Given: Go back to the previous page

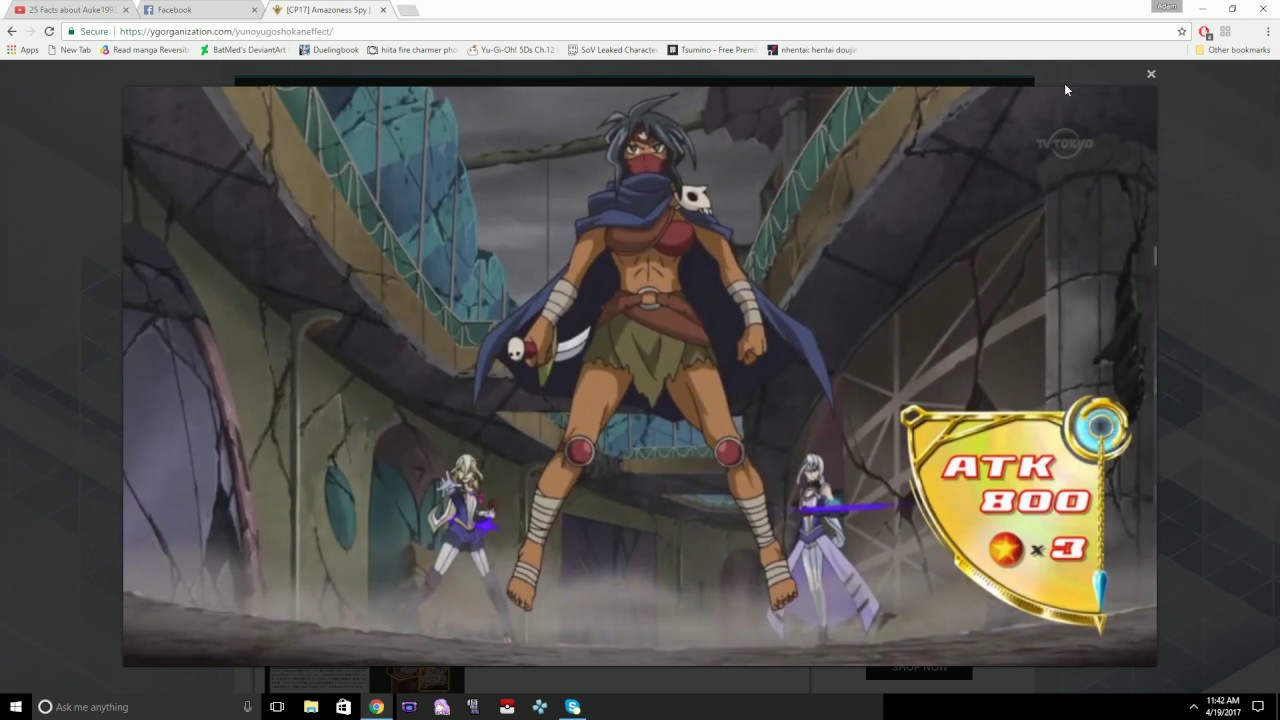Looking at the screenshot, I should coord(12,31).
